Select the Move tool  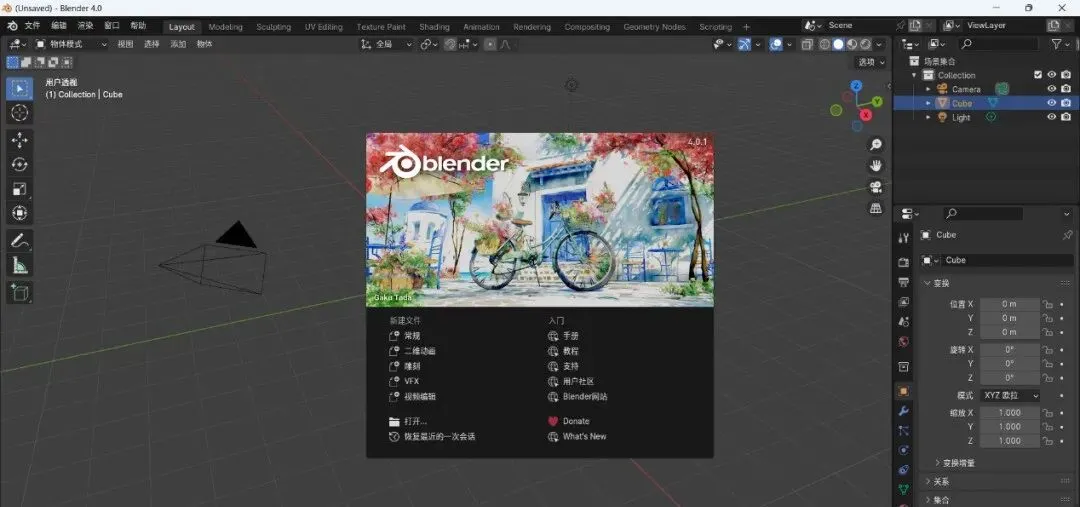19,140
